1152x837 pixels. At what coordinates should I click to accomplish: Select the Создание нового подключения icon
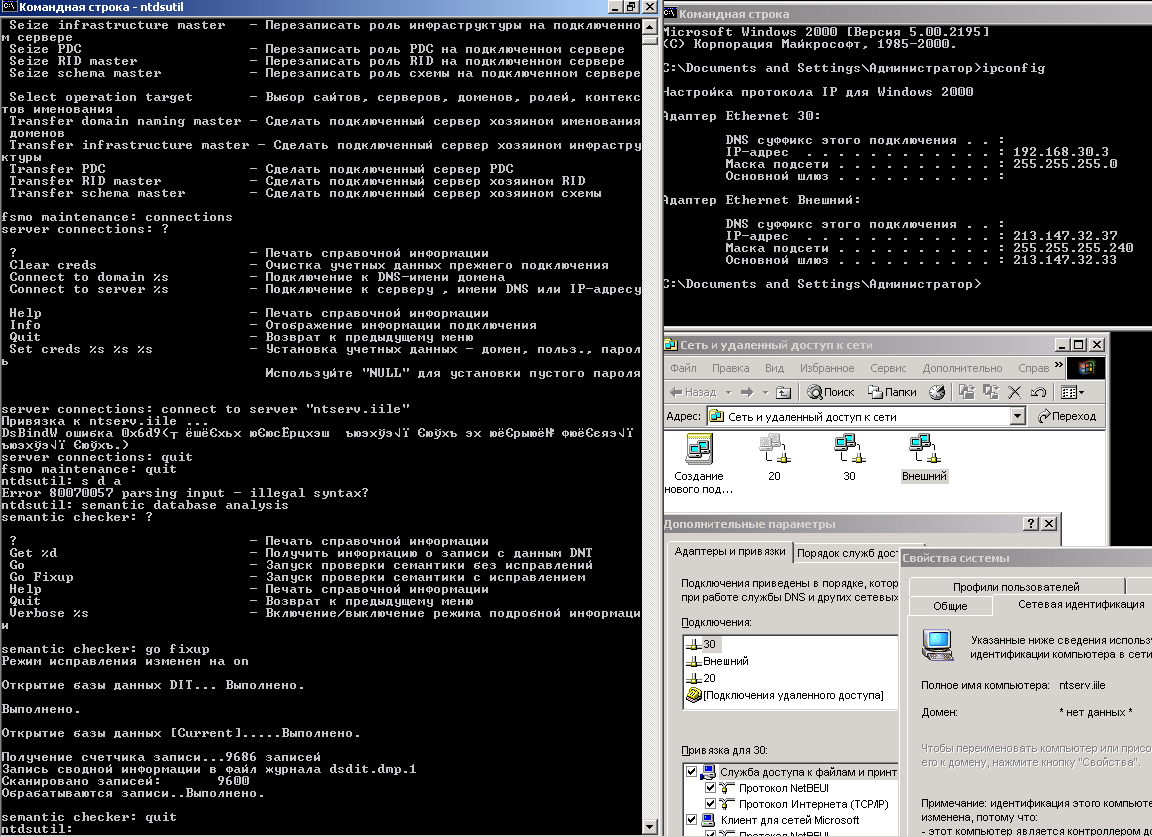[699, 449]
